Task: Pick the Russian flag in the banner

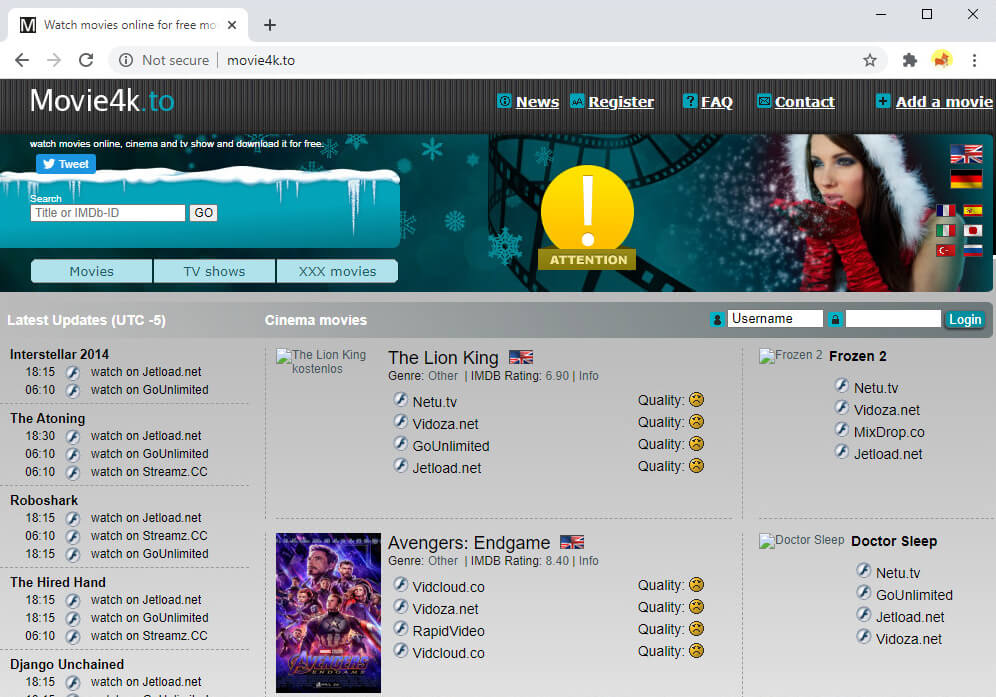Action: 972,250
